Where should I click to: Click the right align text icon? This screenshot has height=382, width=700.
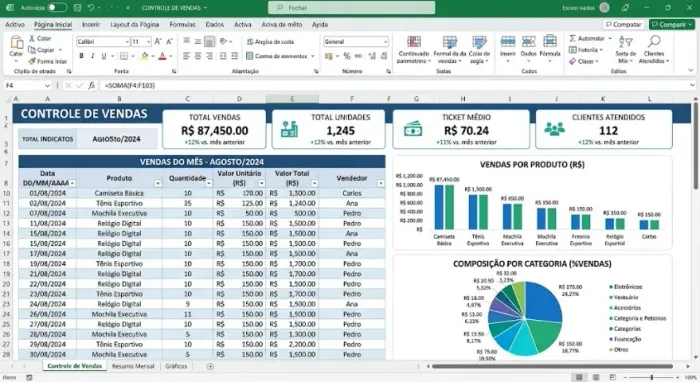(x=209, y=56)
